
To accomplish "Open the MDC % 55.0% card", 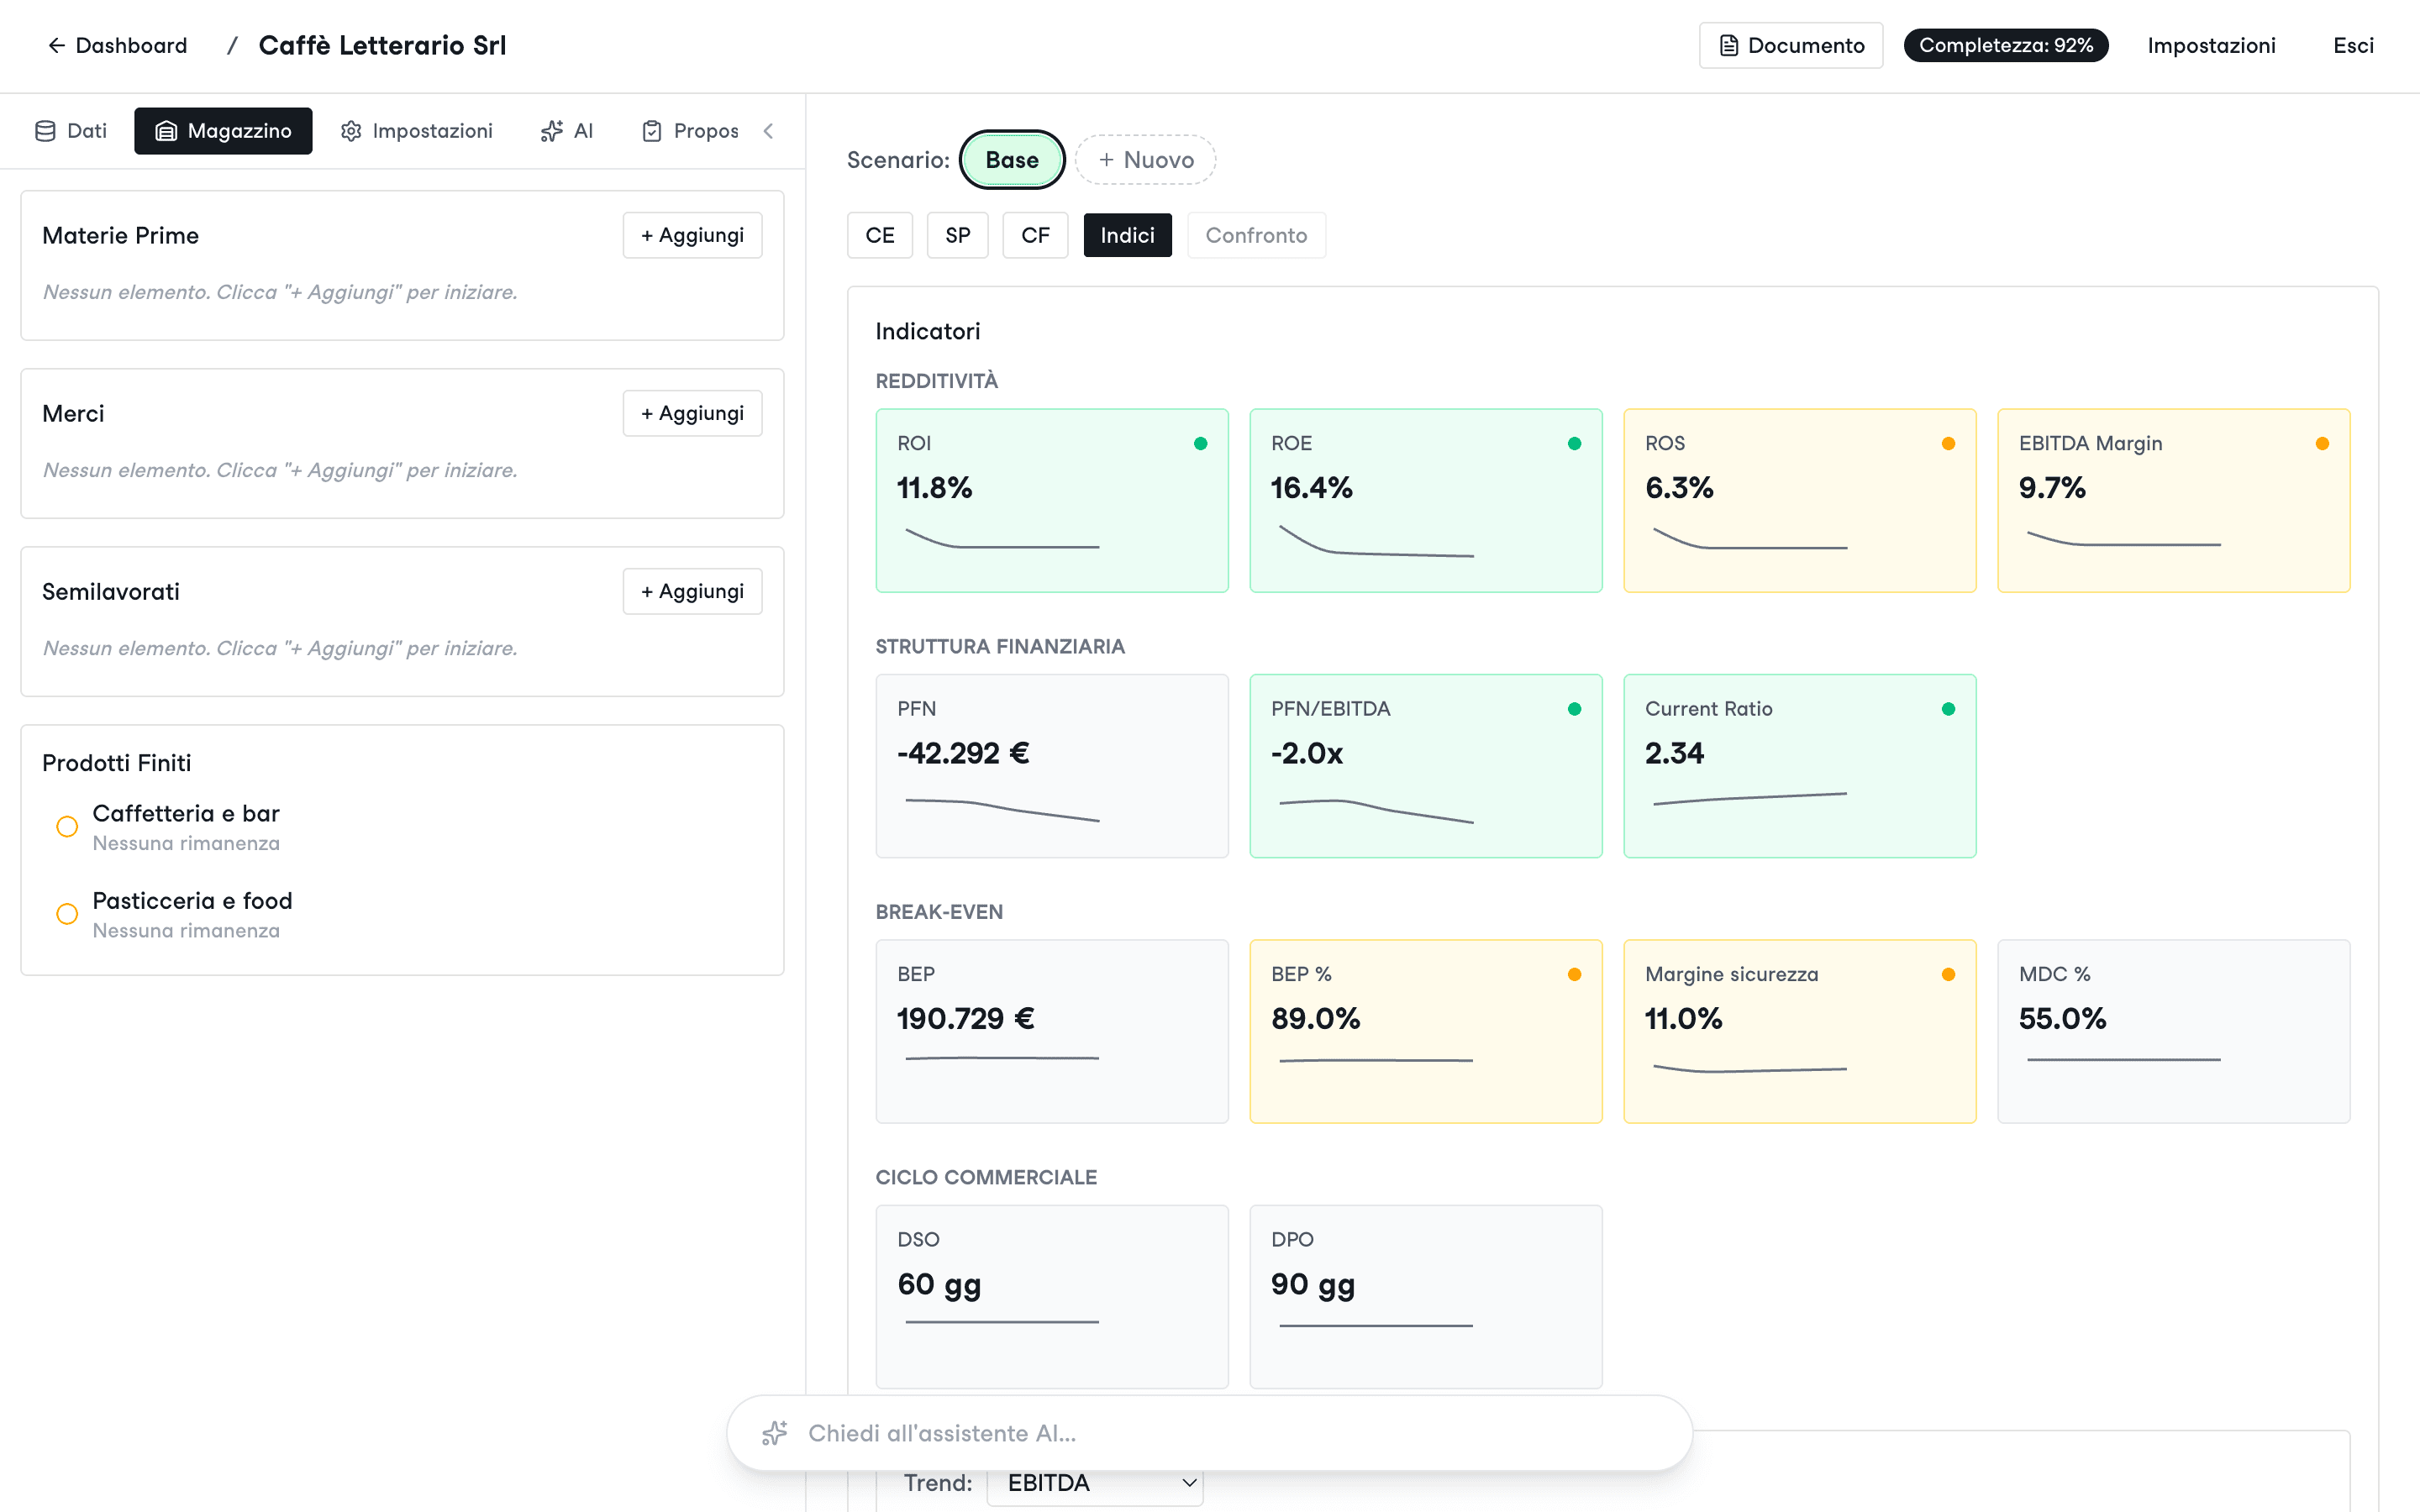I will pyautogui.click(x=2174, y=1031).
